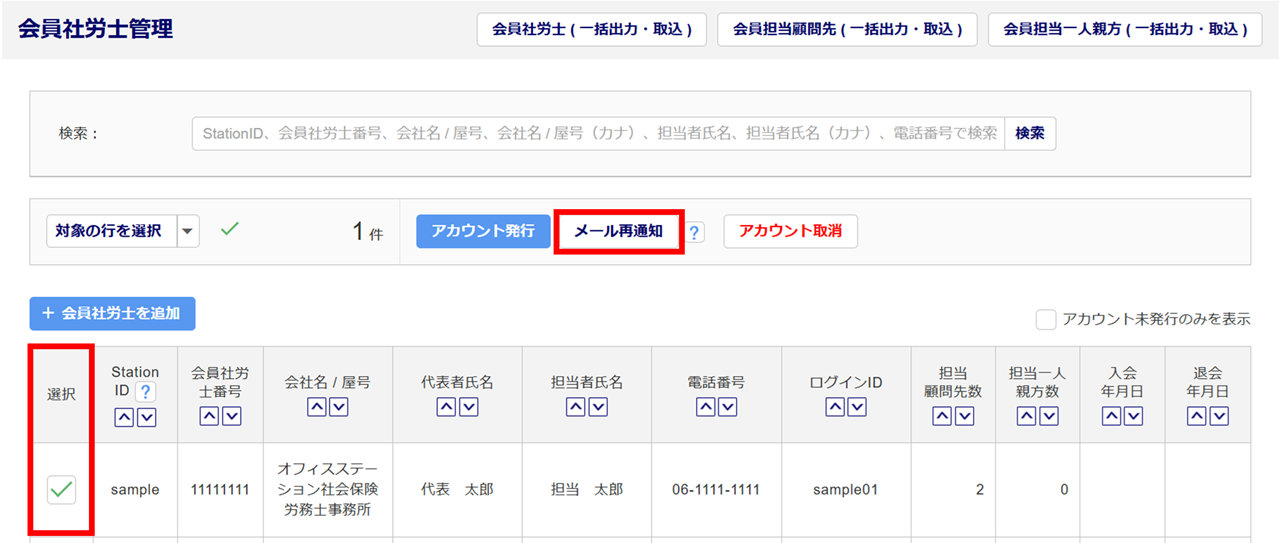1280x543 pixels.
Task: Sort 退会年月日 column ascending
Action: (x=1196, y=417)
